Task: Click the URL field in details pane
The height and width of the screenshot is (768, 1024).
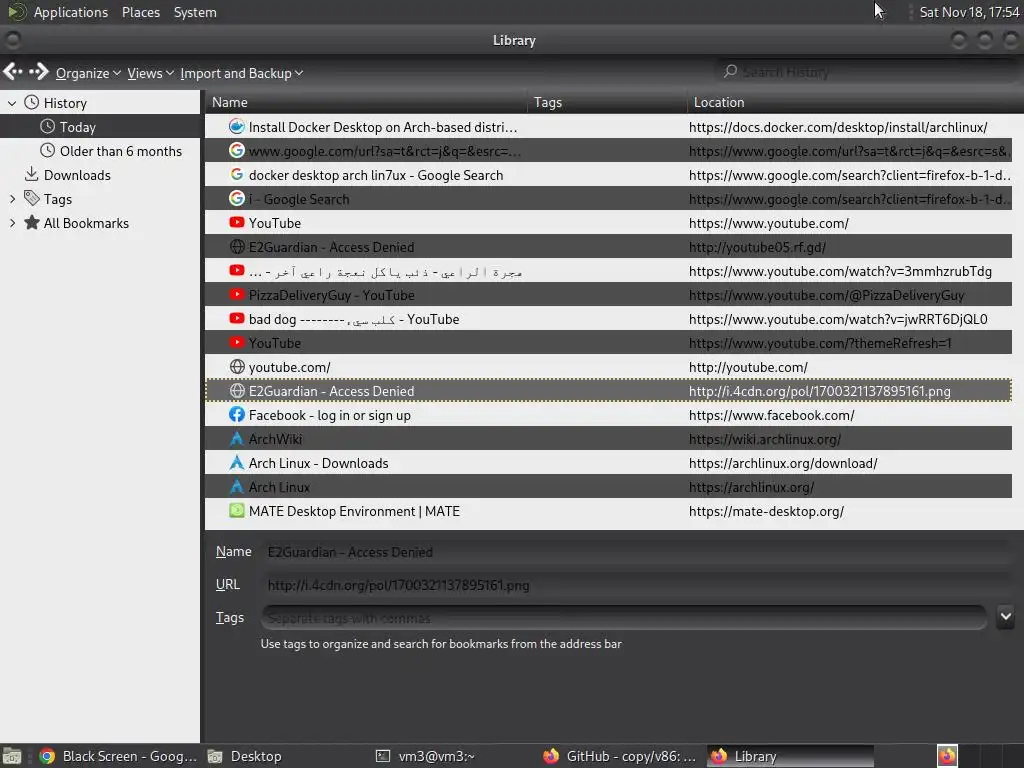Action: 637,585
